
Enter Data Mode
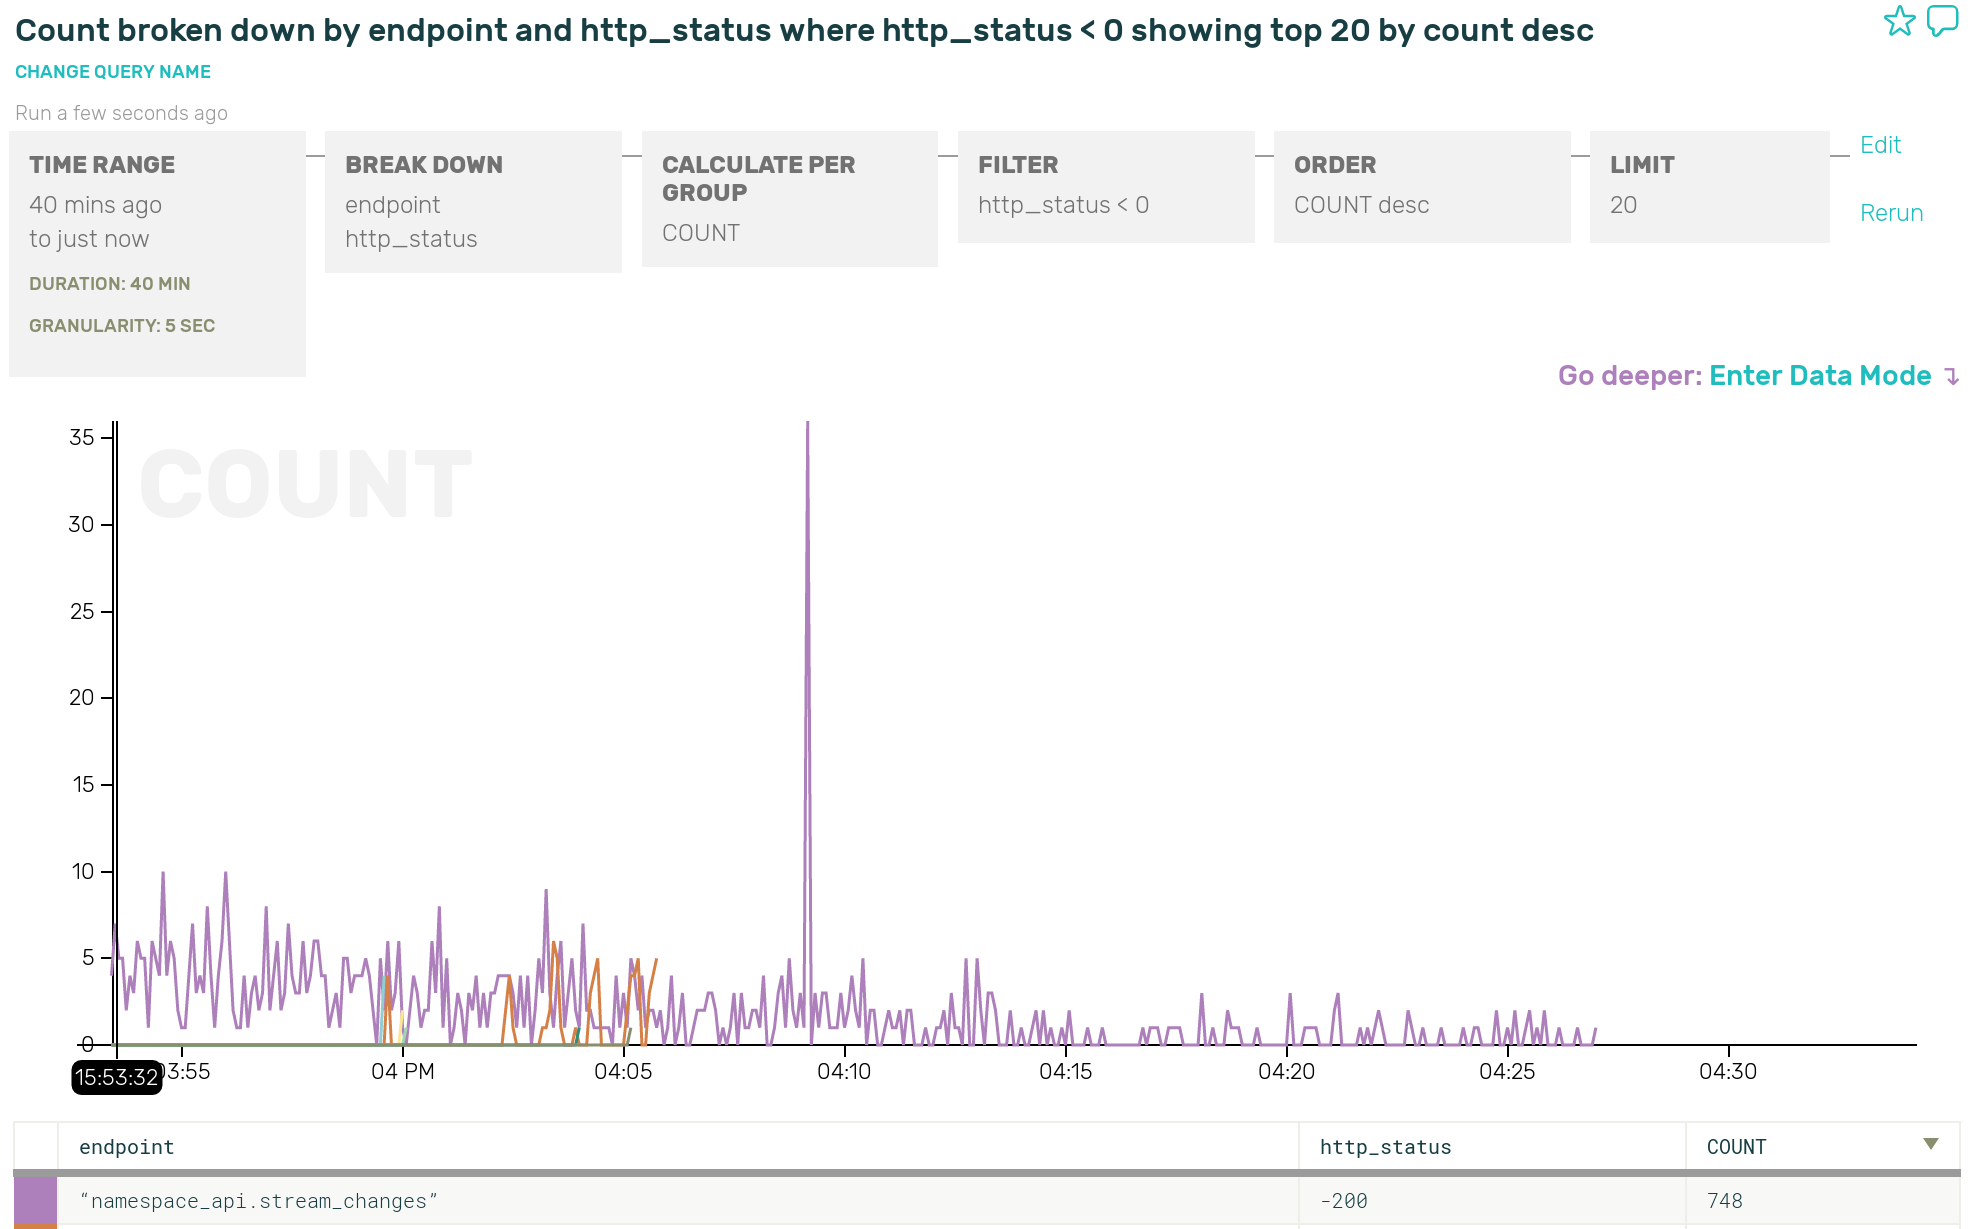click(x=1819, y=376)
